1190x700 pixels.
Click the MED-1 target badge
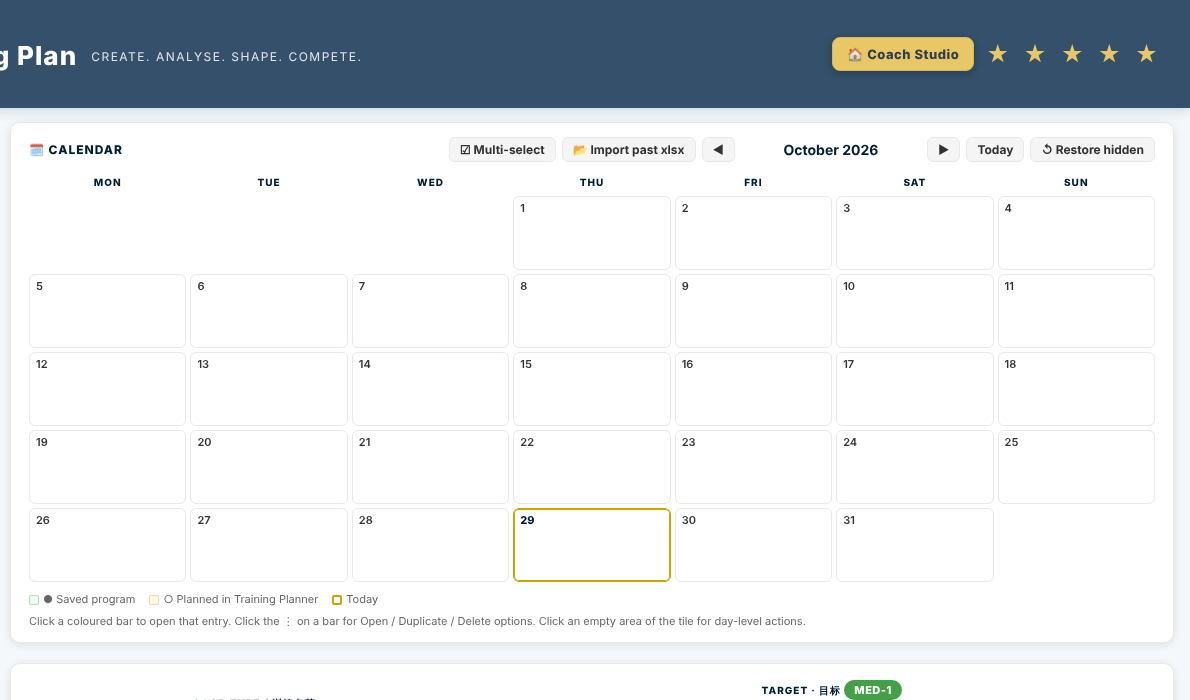pos(873,690)
